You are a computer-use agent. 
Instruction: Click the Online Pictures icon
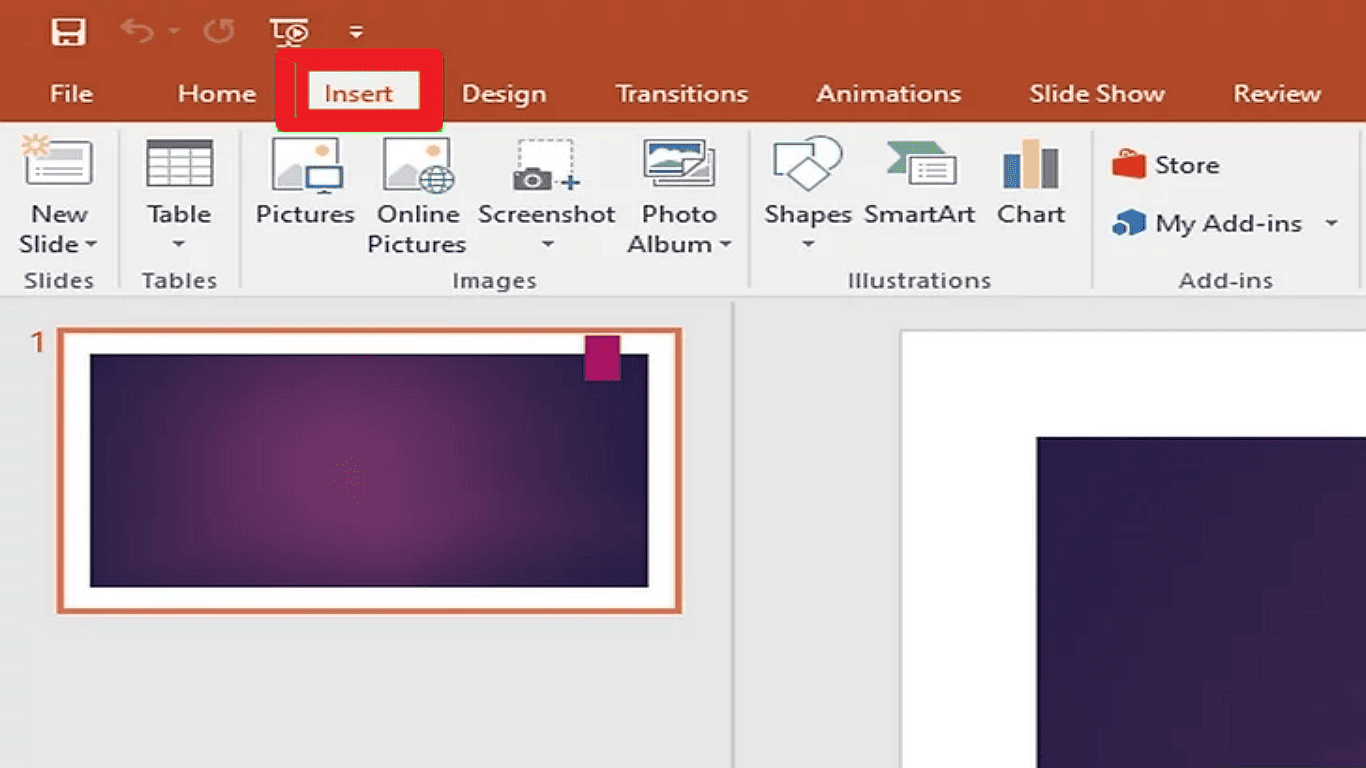(x=419, y=165)
